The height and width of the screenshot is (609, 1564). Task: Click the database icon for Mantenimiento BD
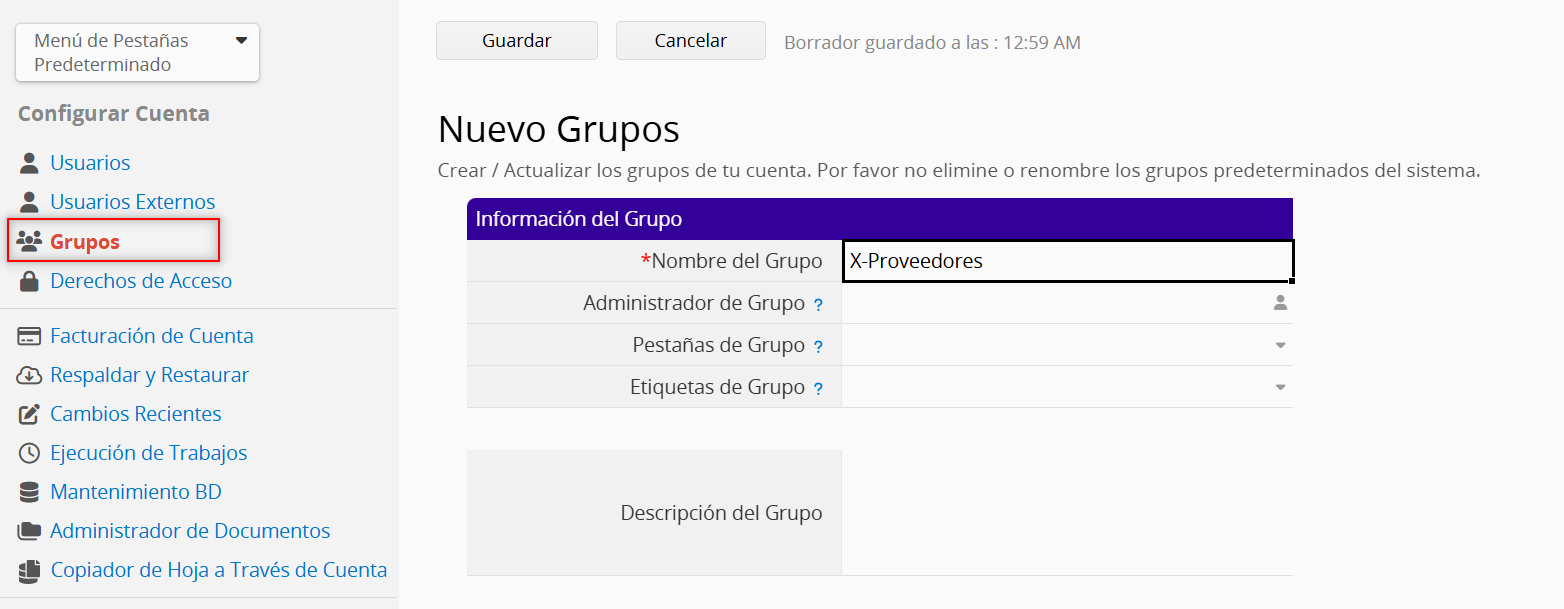coord(30,492)
